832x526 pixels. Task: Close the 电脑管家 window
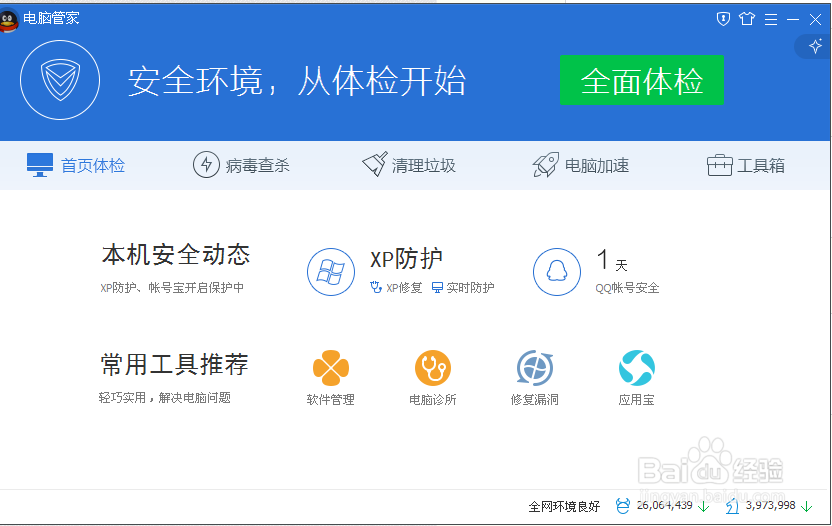(815, 20)
